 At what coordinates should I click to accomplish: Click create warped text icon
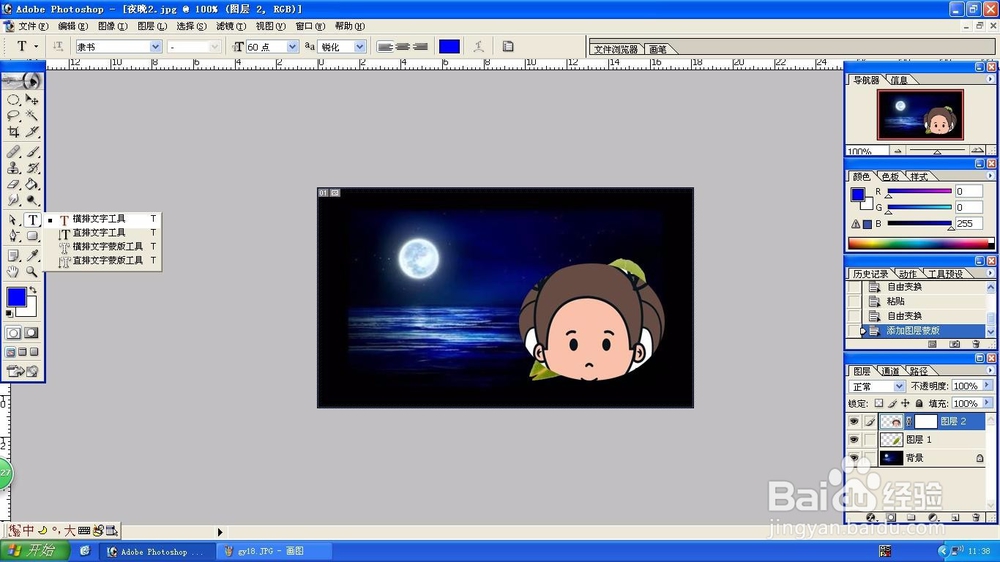(x=478, y=46)
